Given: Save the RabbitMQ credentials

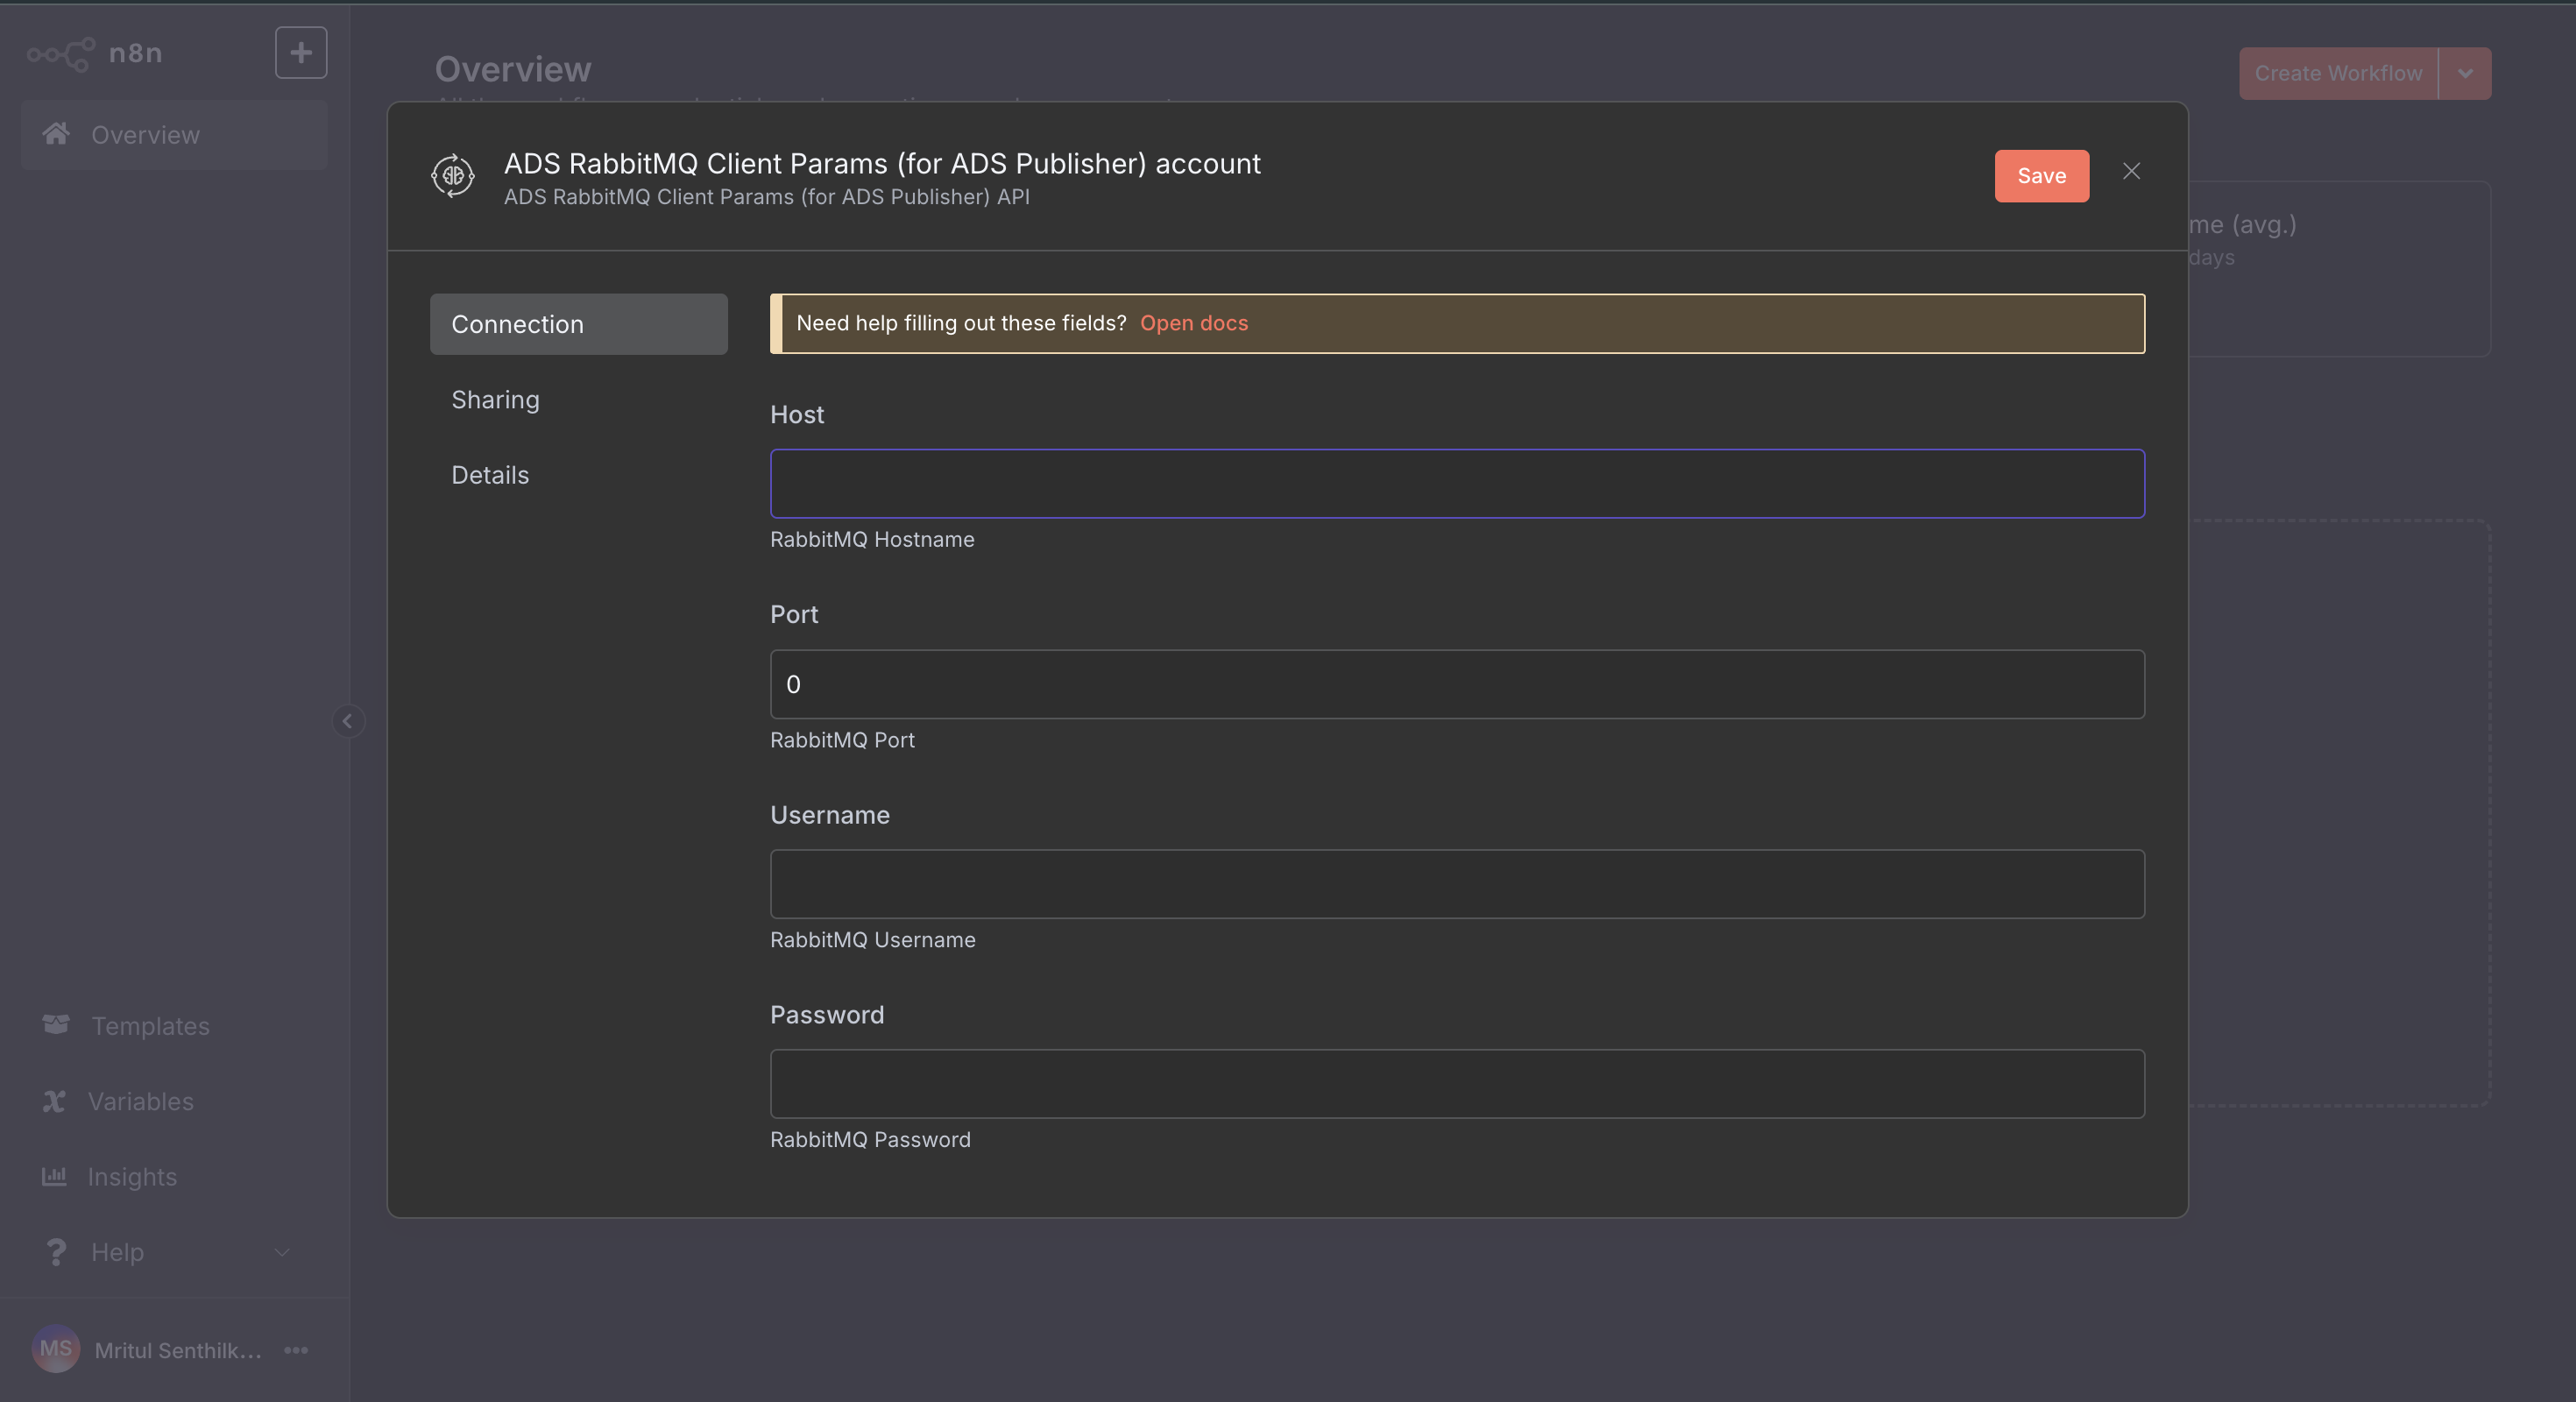Looking at the screenshot, I should pyautogui.click(x=2041, y=175).
